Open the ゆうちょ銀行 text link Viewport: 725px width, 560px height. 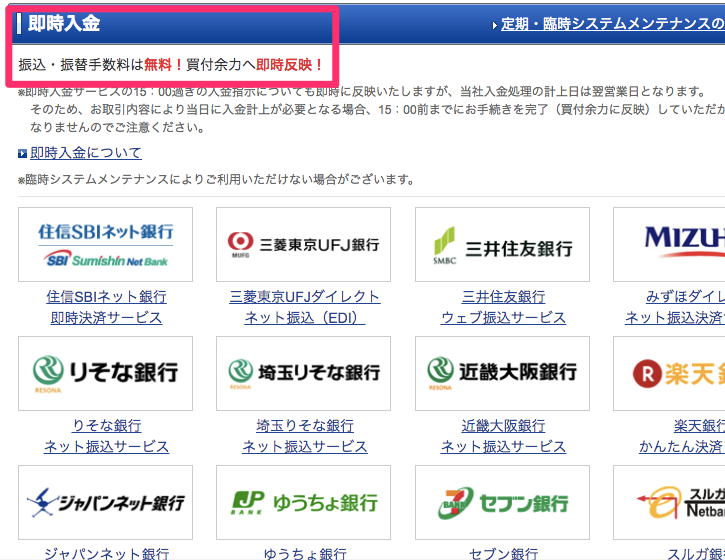305,553
